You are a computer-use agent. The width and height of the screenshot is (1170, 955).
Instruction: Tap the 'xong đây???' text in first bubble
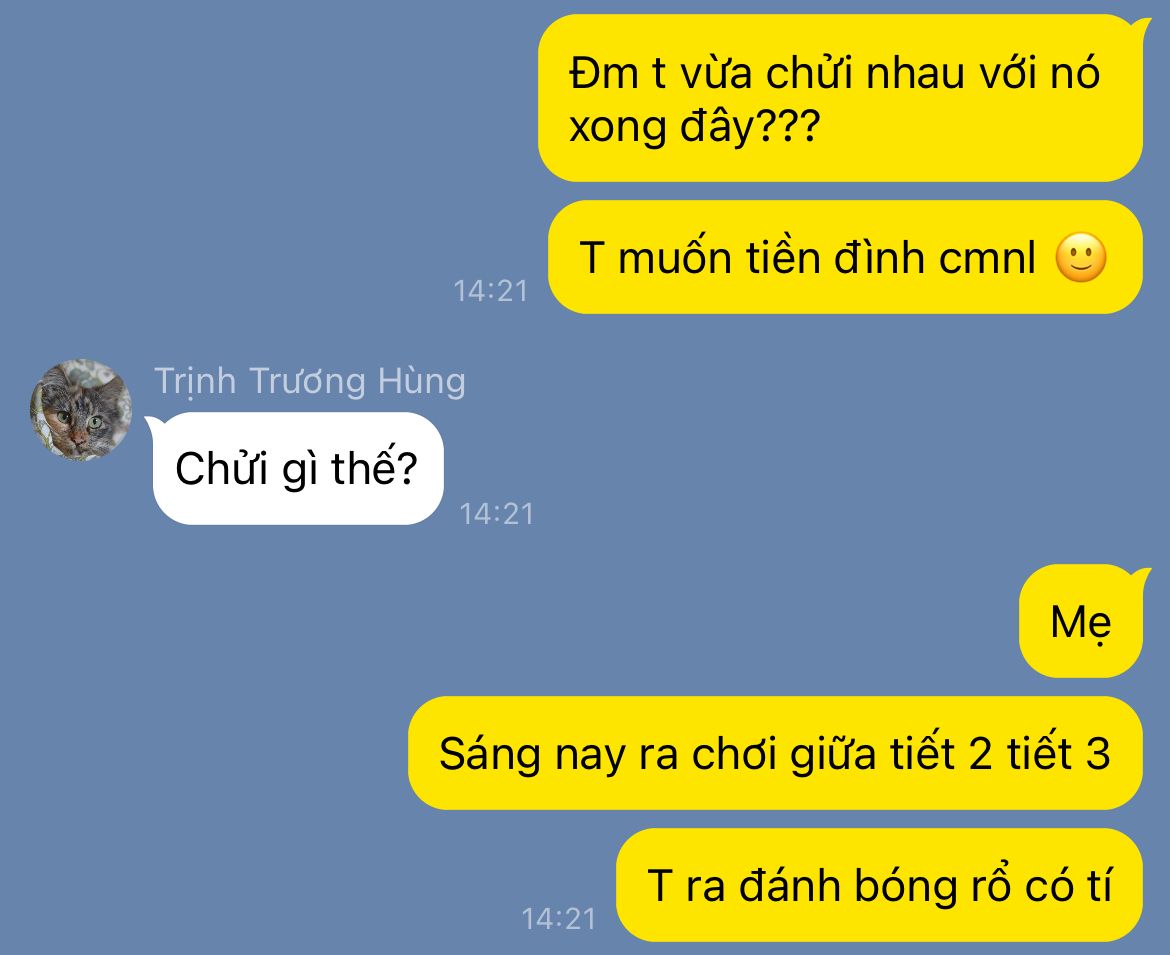694,126
